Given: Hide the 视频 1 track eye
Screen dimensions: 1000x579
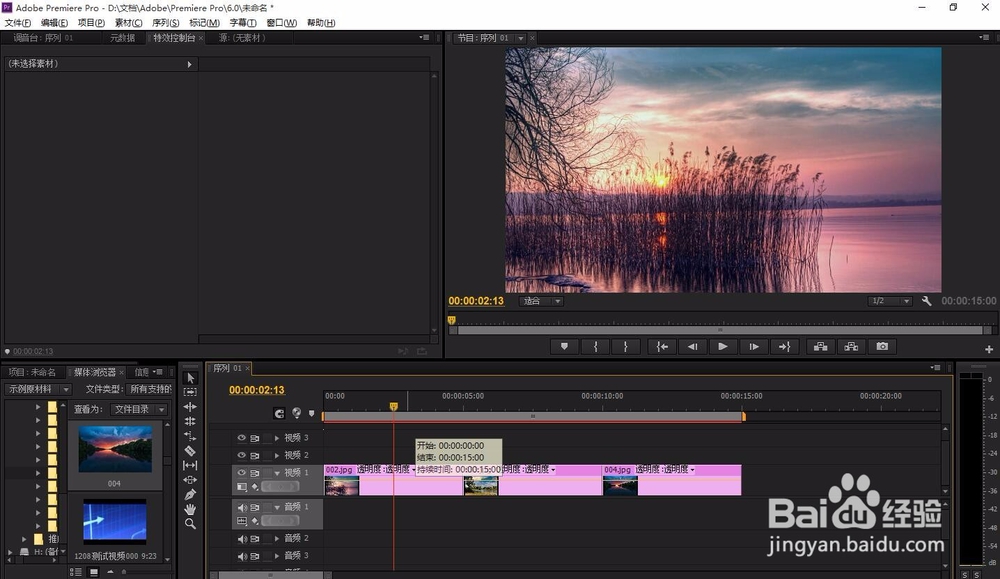Looking at the screenshot, I should 242,473.
